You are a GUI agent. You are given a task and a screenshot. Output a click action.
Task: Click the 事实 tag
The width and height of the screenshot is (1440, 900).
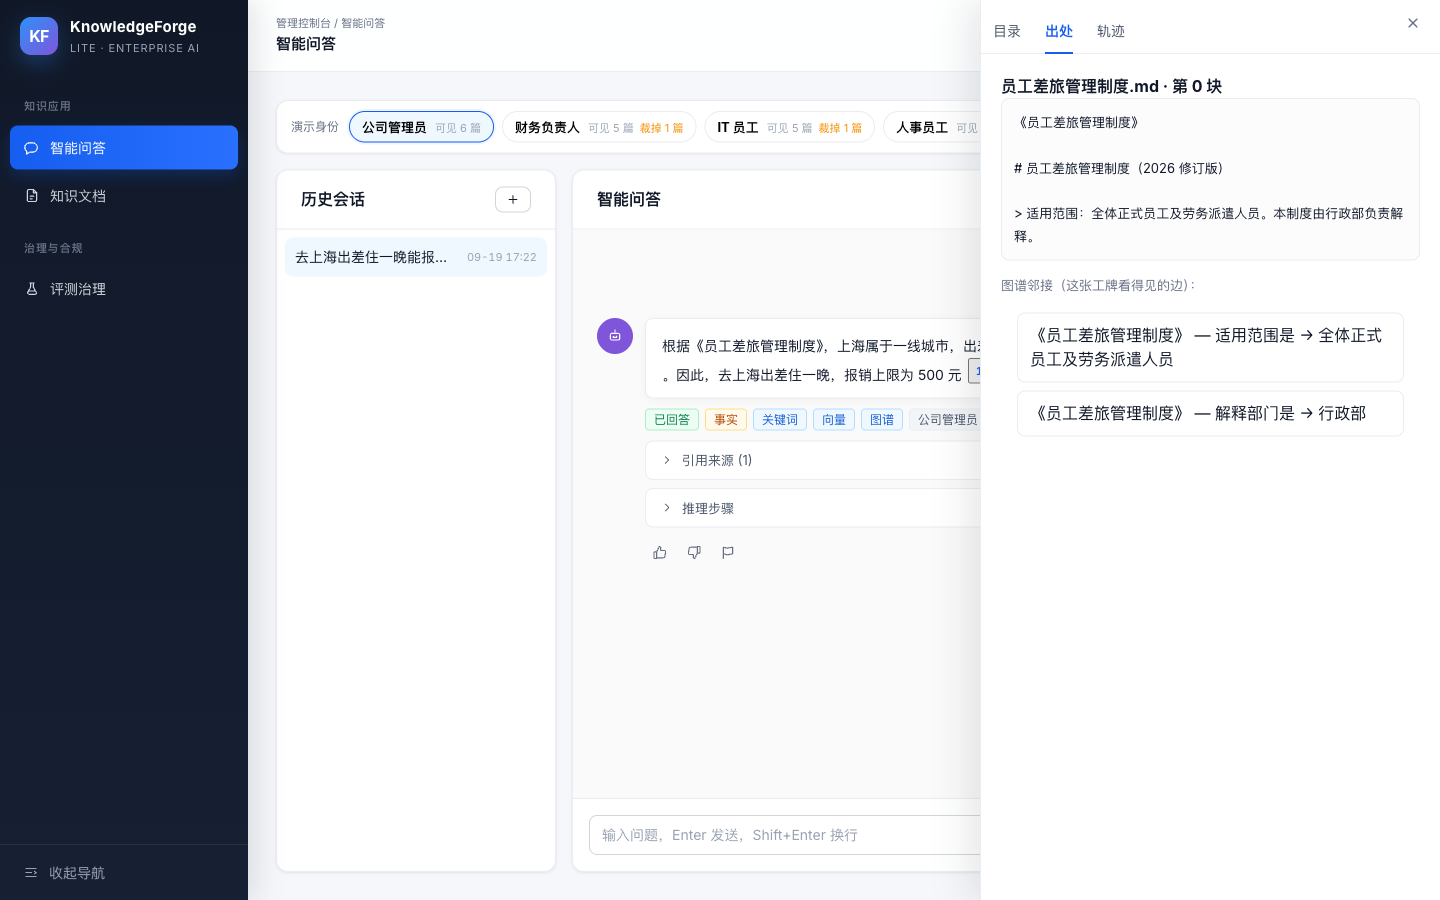click(726, 420)
